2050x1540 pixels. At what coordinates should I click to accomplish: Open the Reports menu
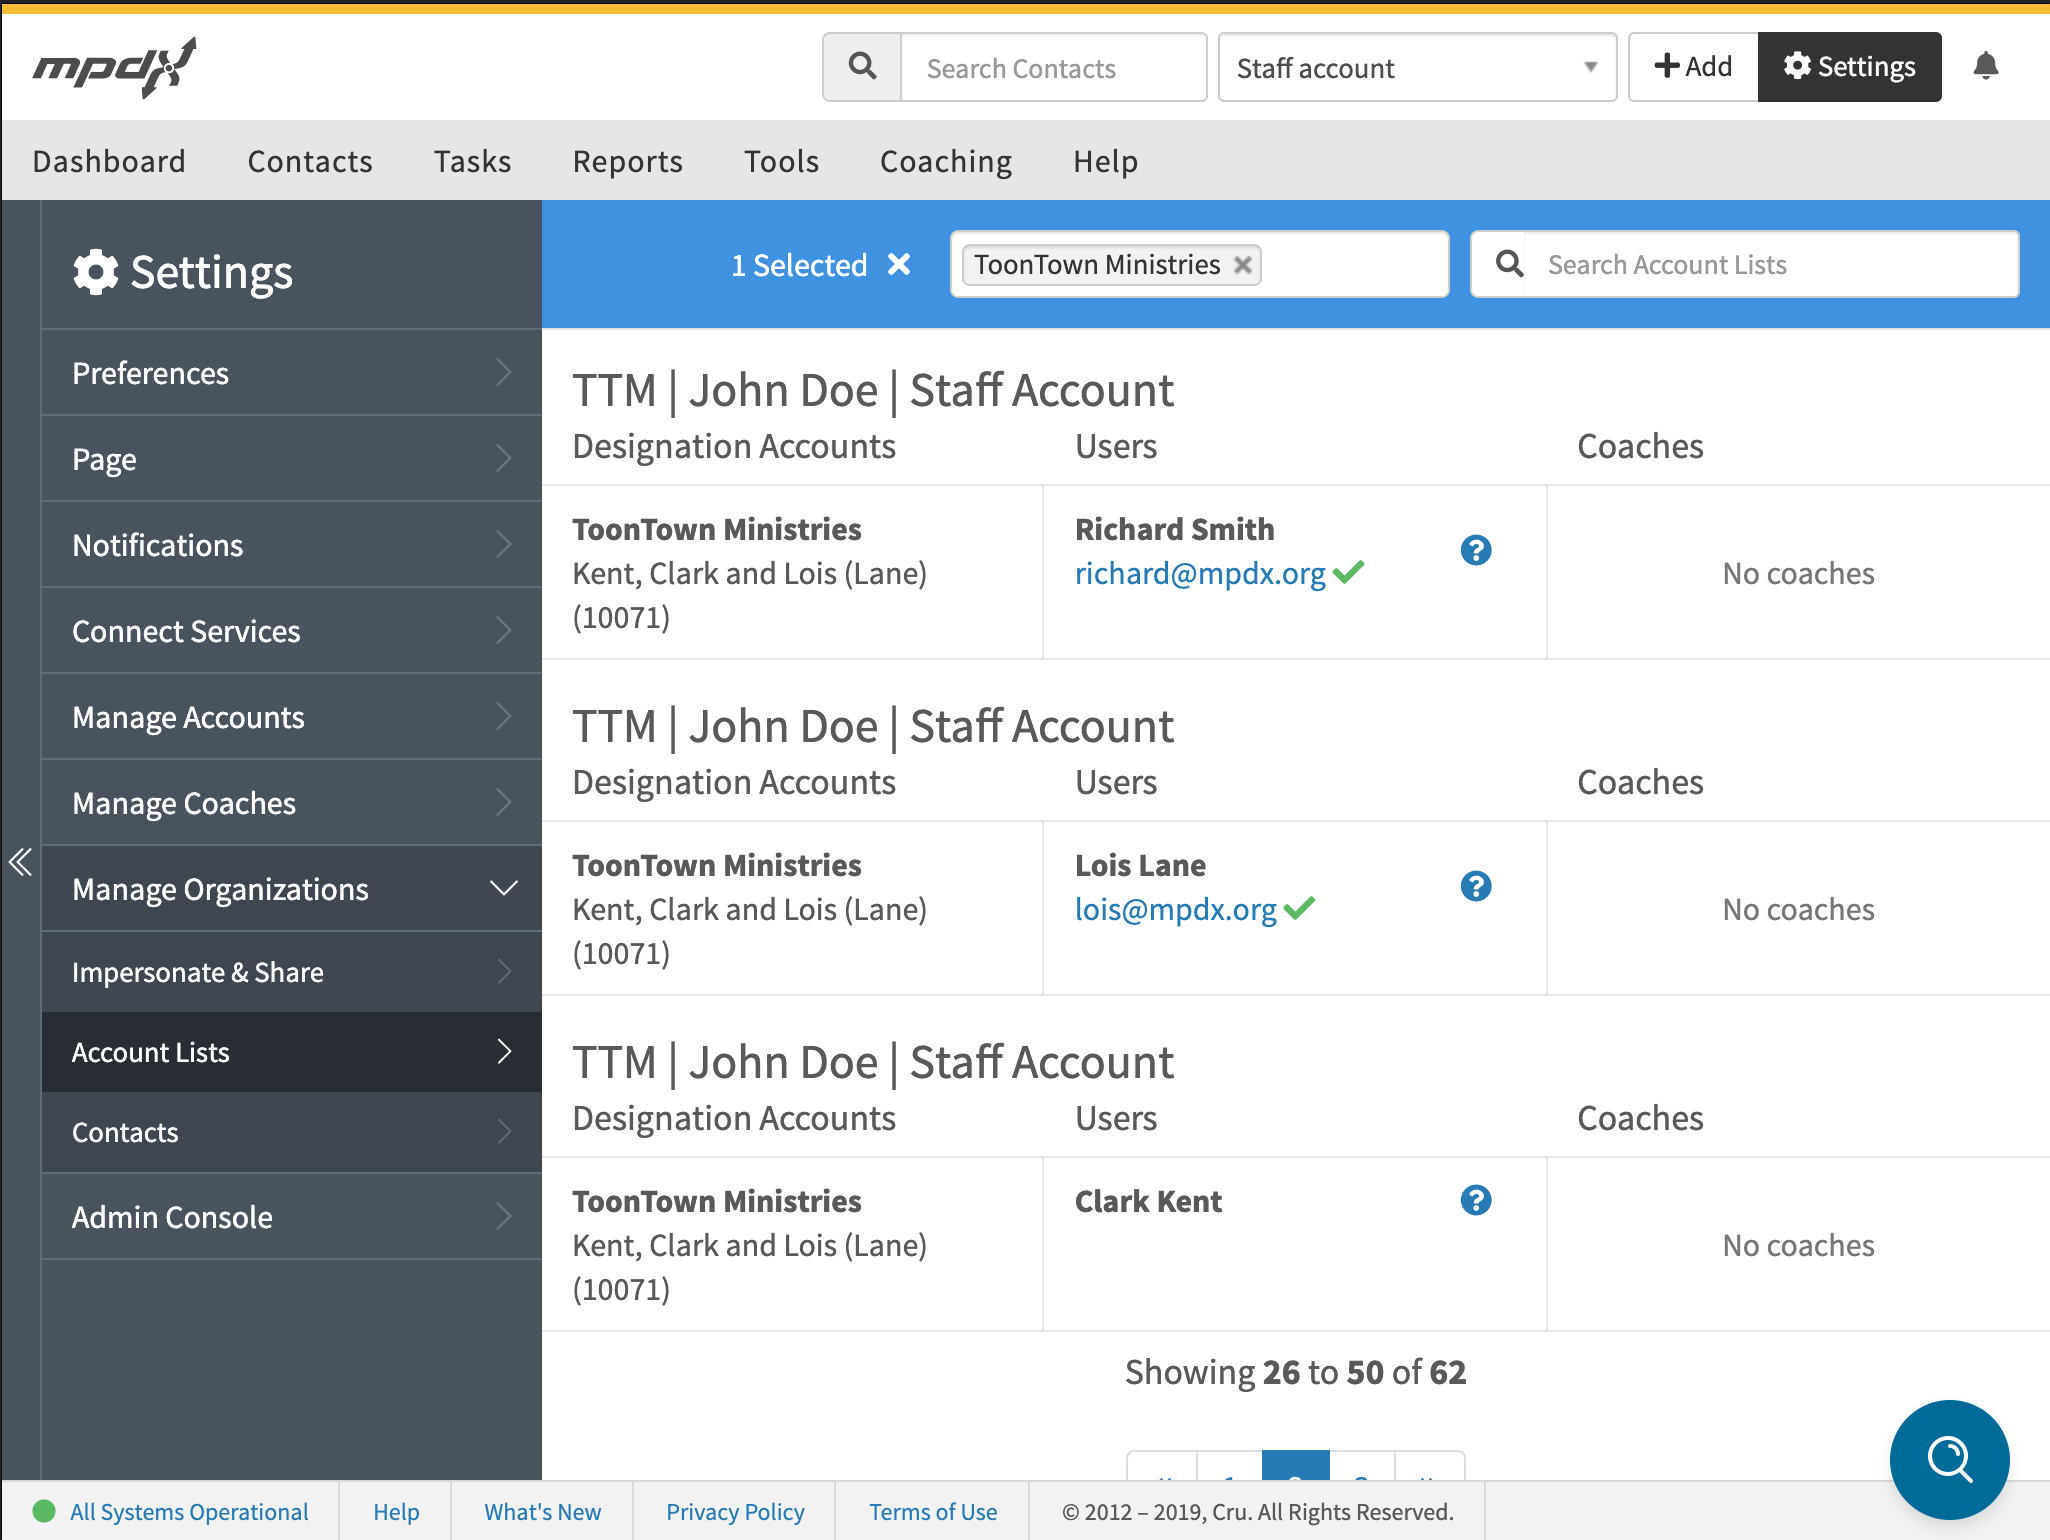627,161
